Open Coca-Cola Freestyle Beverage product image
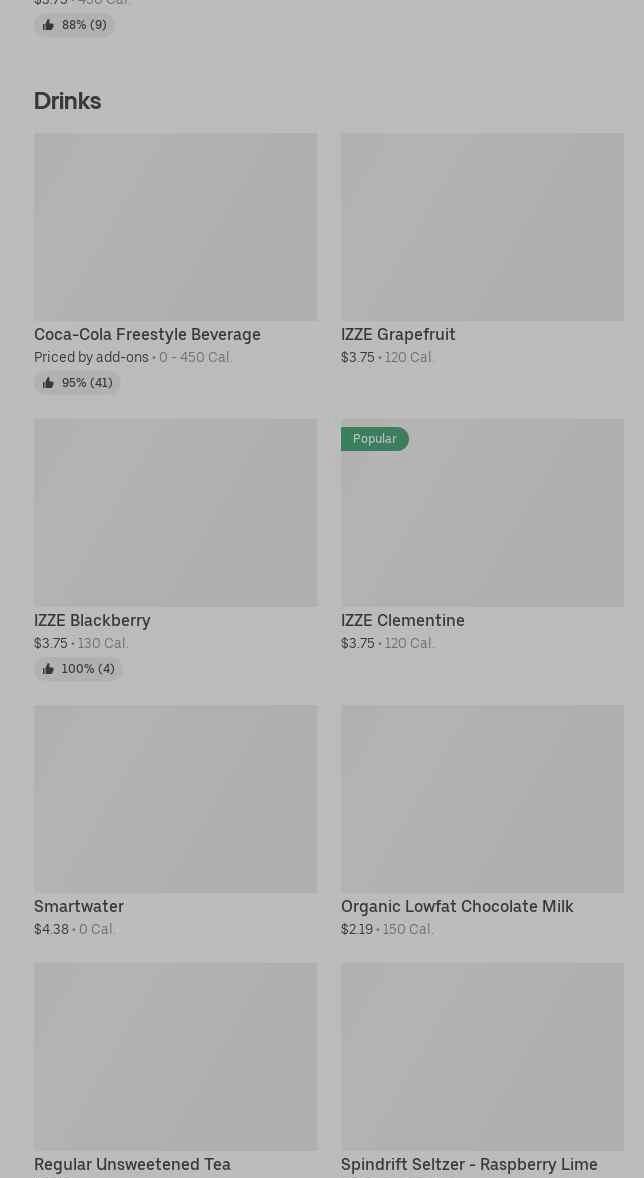 175,227
